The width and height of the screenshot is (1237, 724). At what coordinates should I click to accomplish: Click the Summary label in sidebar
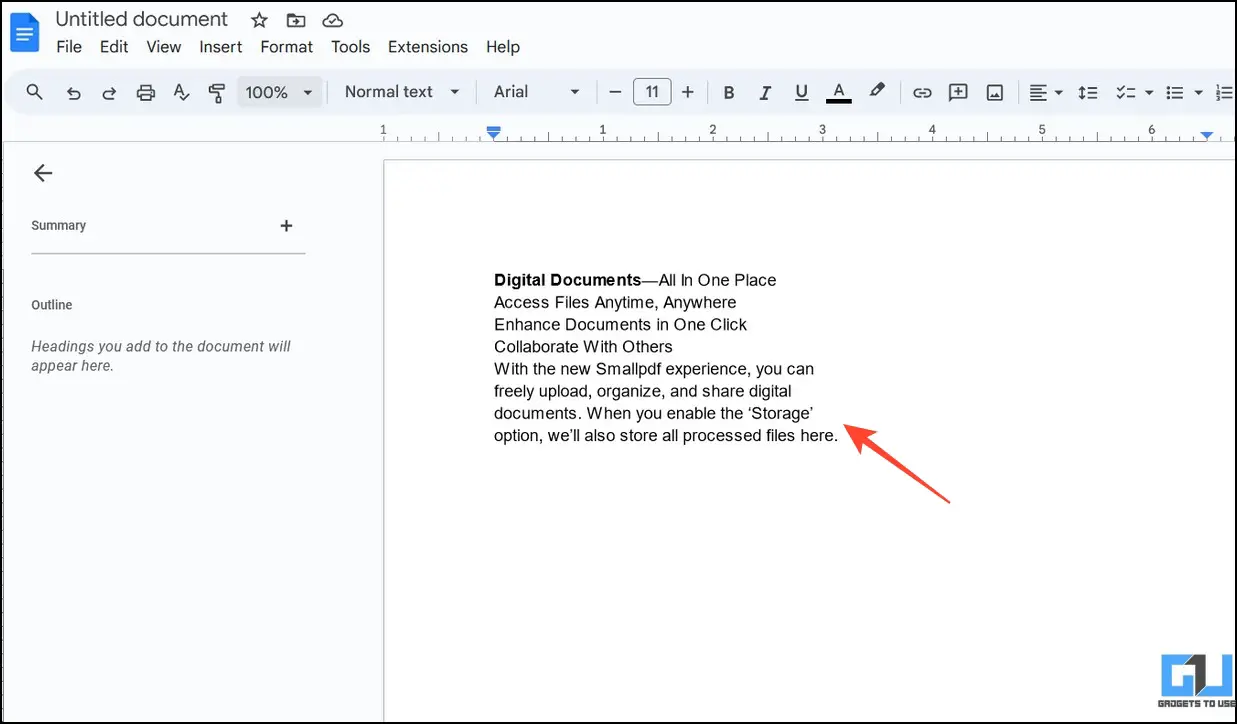[x=59, y=226]
